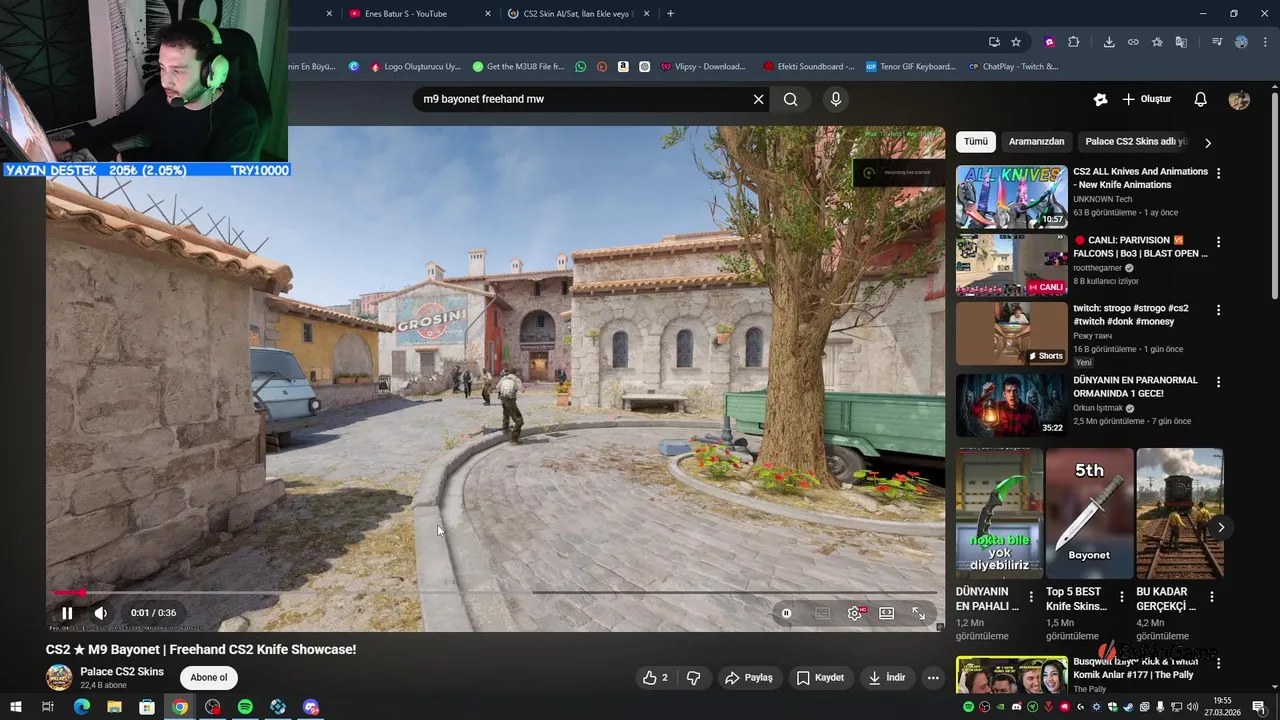The height and width of the screenshot is (720, 1280).
Task: Submit search with magnifier icon
Action: tap(791, 99)
